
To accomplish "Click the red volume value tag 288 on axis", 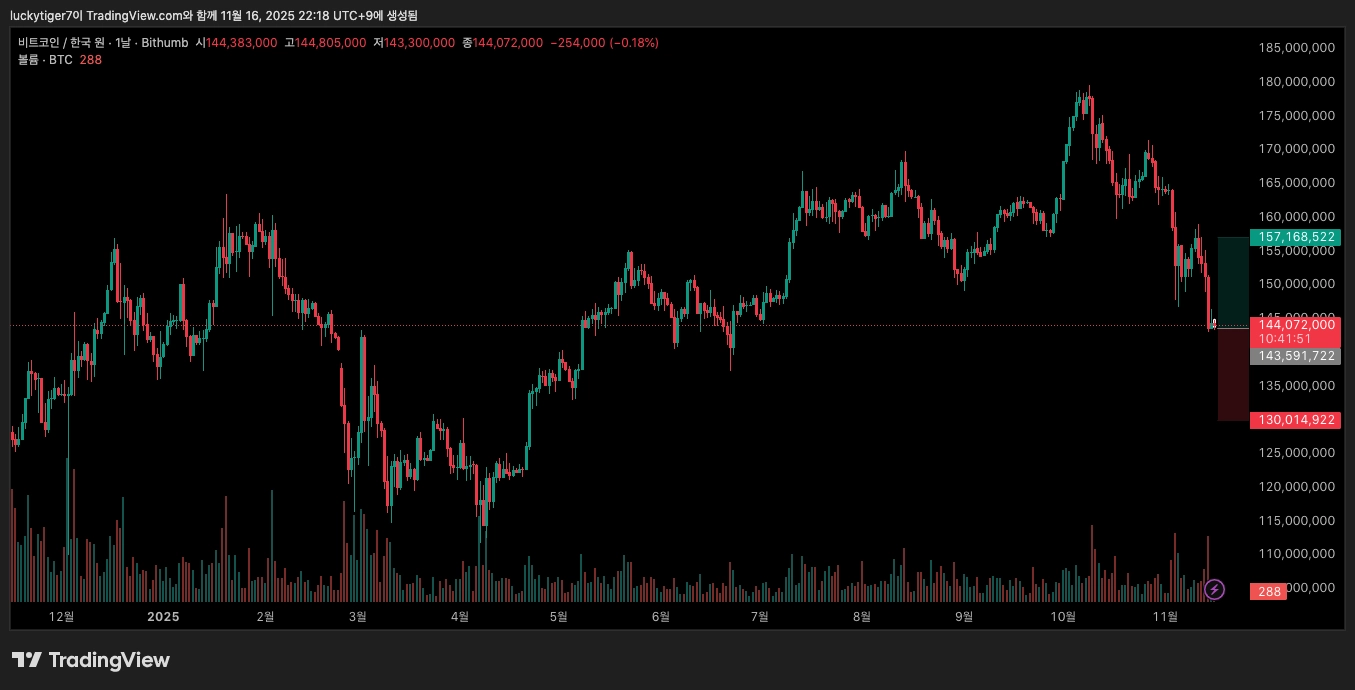I will (1269, 592).
